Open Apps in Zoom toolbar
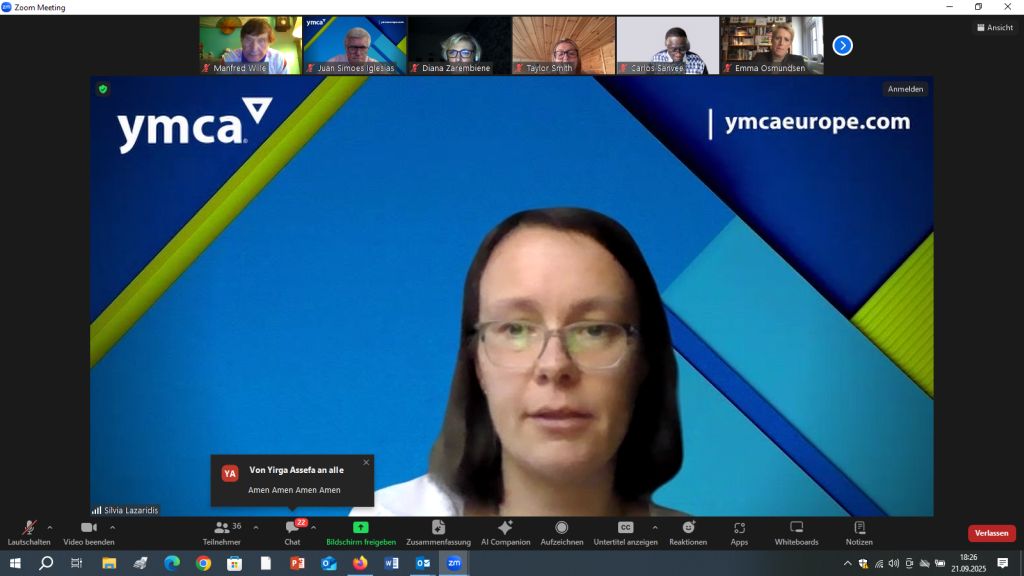Viewport: 1024px width, 576px height. pyautogui.click(x=739, y=533)
